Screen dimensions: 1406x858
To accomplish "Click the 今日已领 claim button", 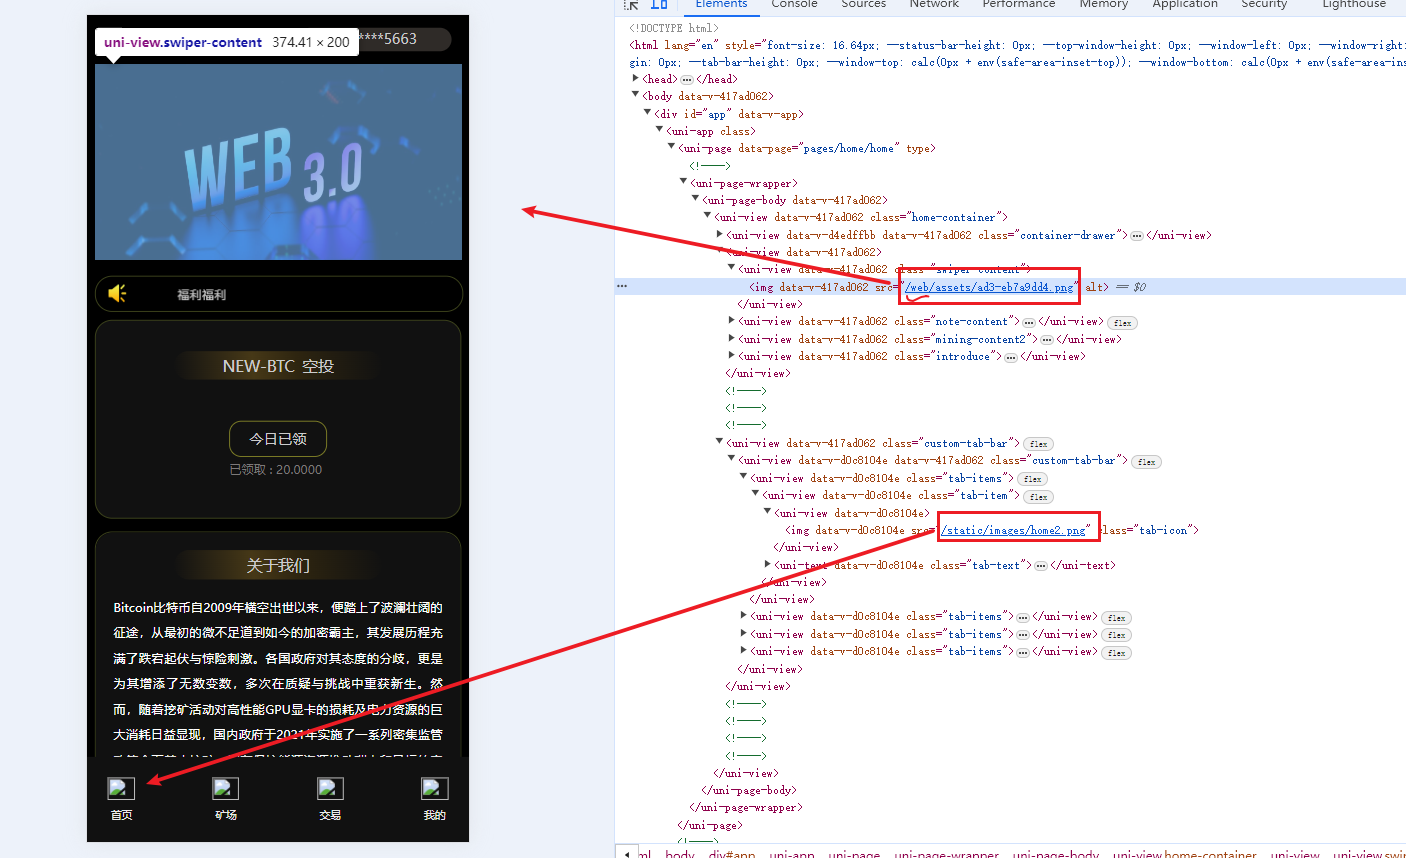I will [x=278, y=439].
